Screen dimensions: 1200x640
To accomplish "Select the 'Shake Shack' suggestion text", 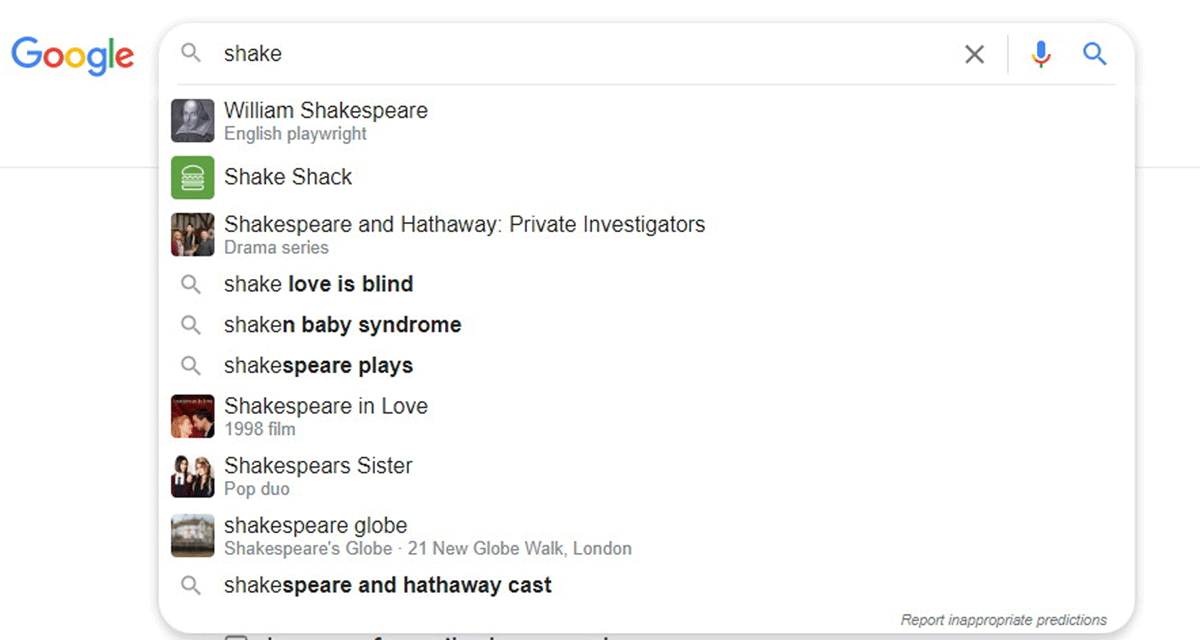I will pos(288,178).
